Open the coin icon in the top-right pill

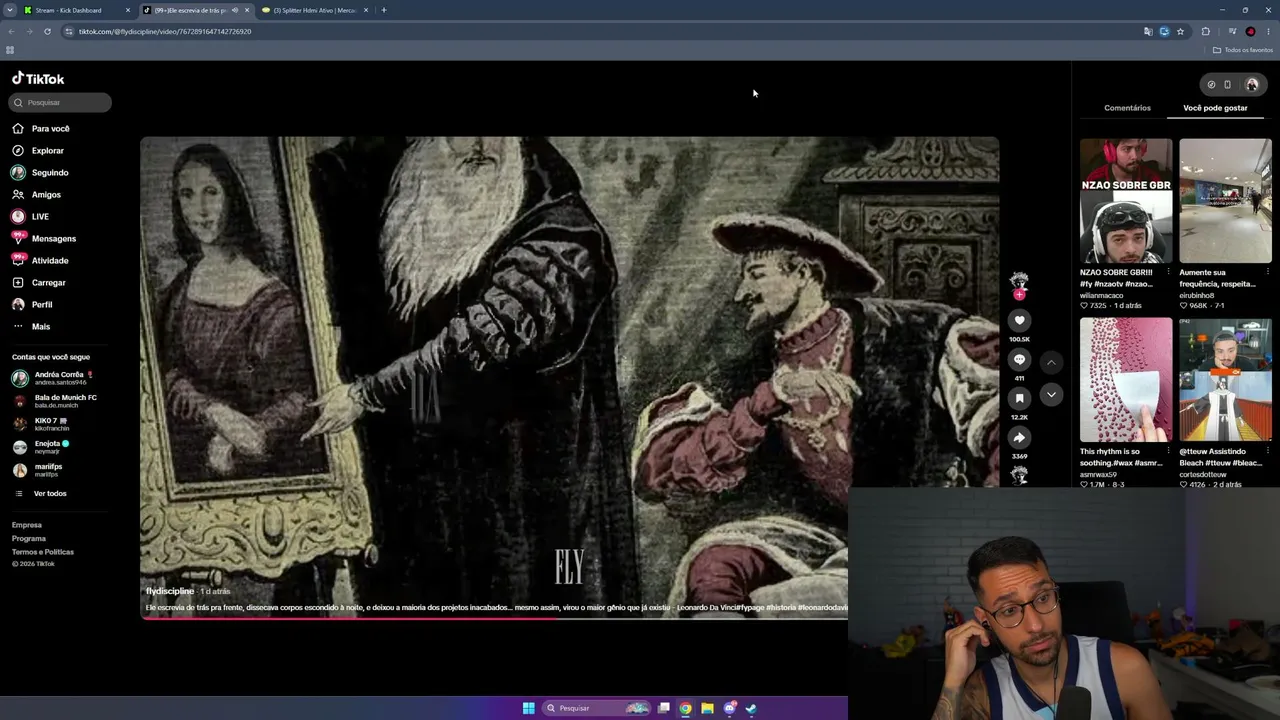(1211, 85)
